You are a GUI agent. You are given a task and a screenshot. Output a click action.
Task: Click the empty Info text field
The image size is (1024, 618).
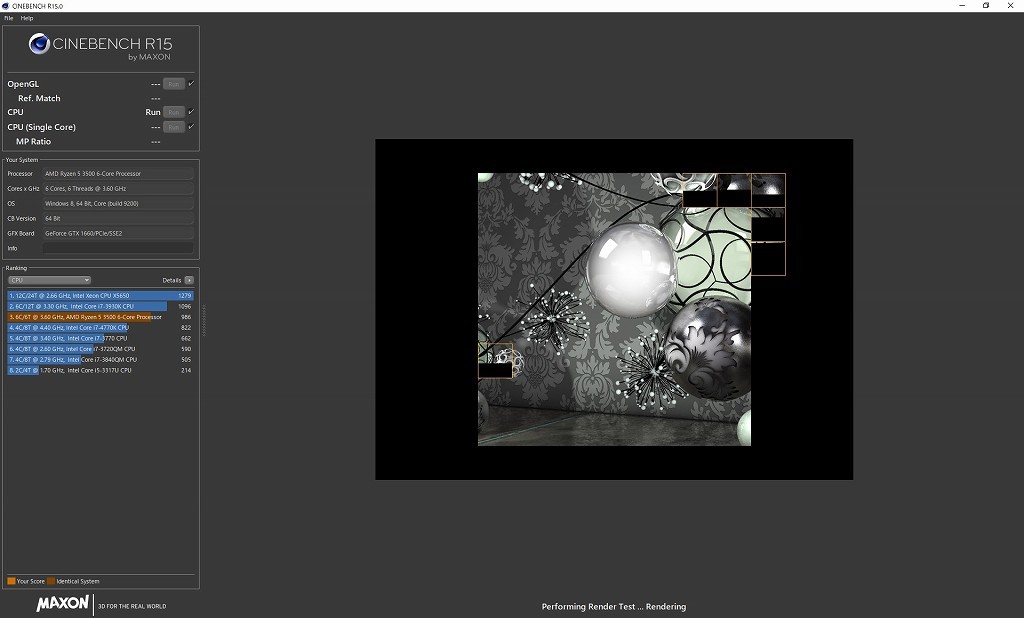(x=118, y=248)
